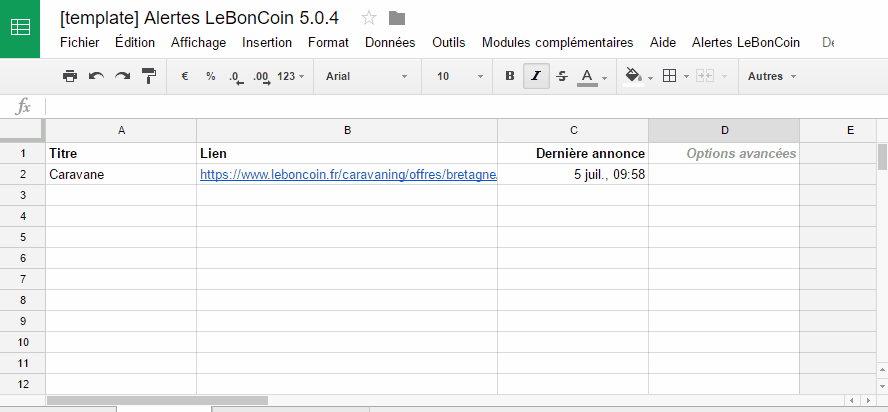888x412 pixels.
Task: Select column B header
Action: tap(347, 130)
